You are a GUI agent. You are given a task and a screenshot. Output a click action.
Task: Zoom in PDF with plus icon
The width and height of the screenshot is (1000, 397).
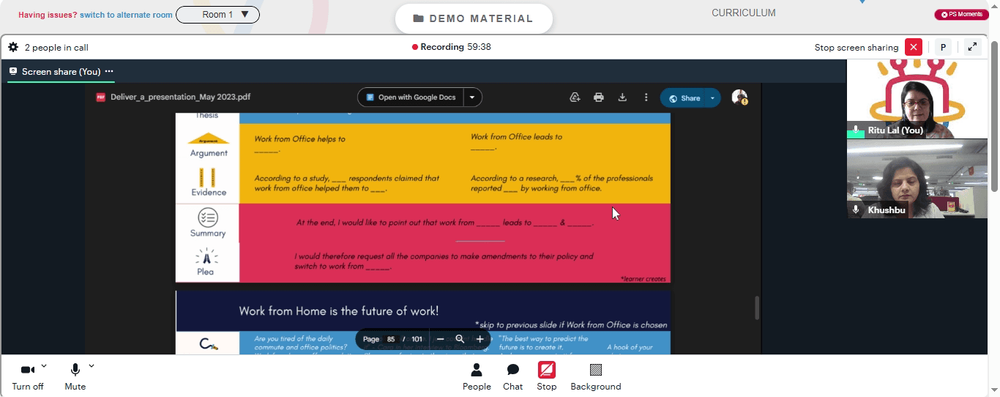(x=480, y=339)
